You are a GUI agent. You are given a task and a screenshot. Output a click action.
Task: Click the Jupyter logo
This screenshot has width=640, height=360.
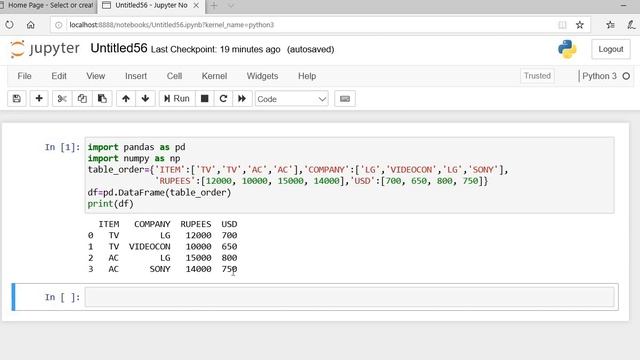[45, 49]
